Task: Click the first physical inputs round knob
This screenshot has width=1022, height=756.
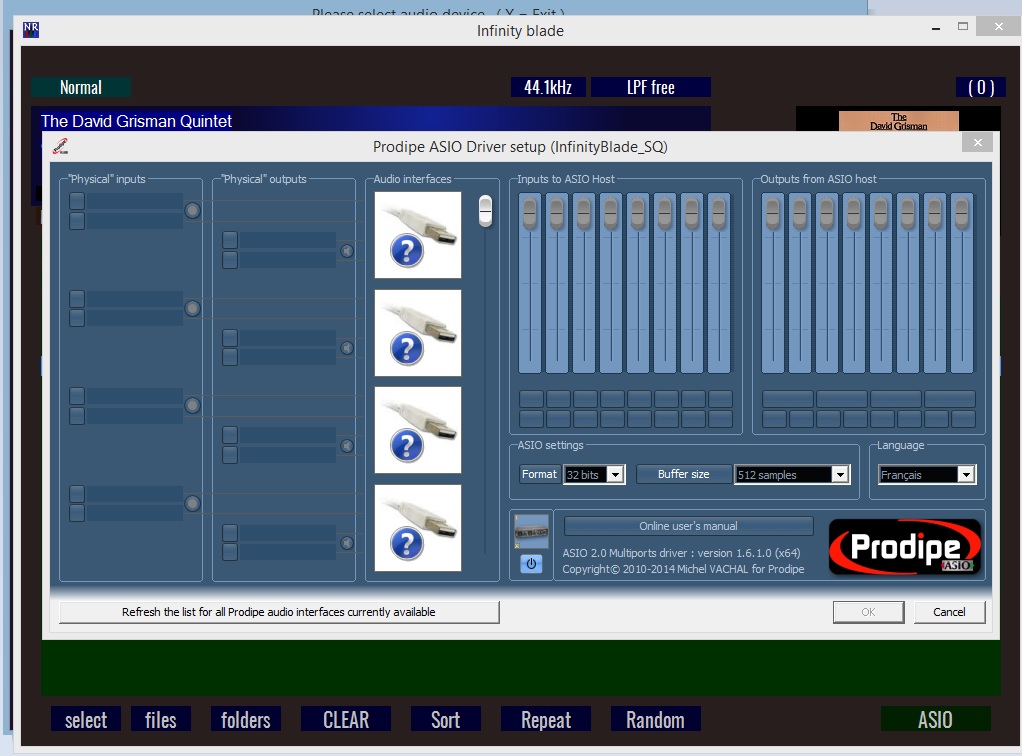Action: tap(192, 211)
